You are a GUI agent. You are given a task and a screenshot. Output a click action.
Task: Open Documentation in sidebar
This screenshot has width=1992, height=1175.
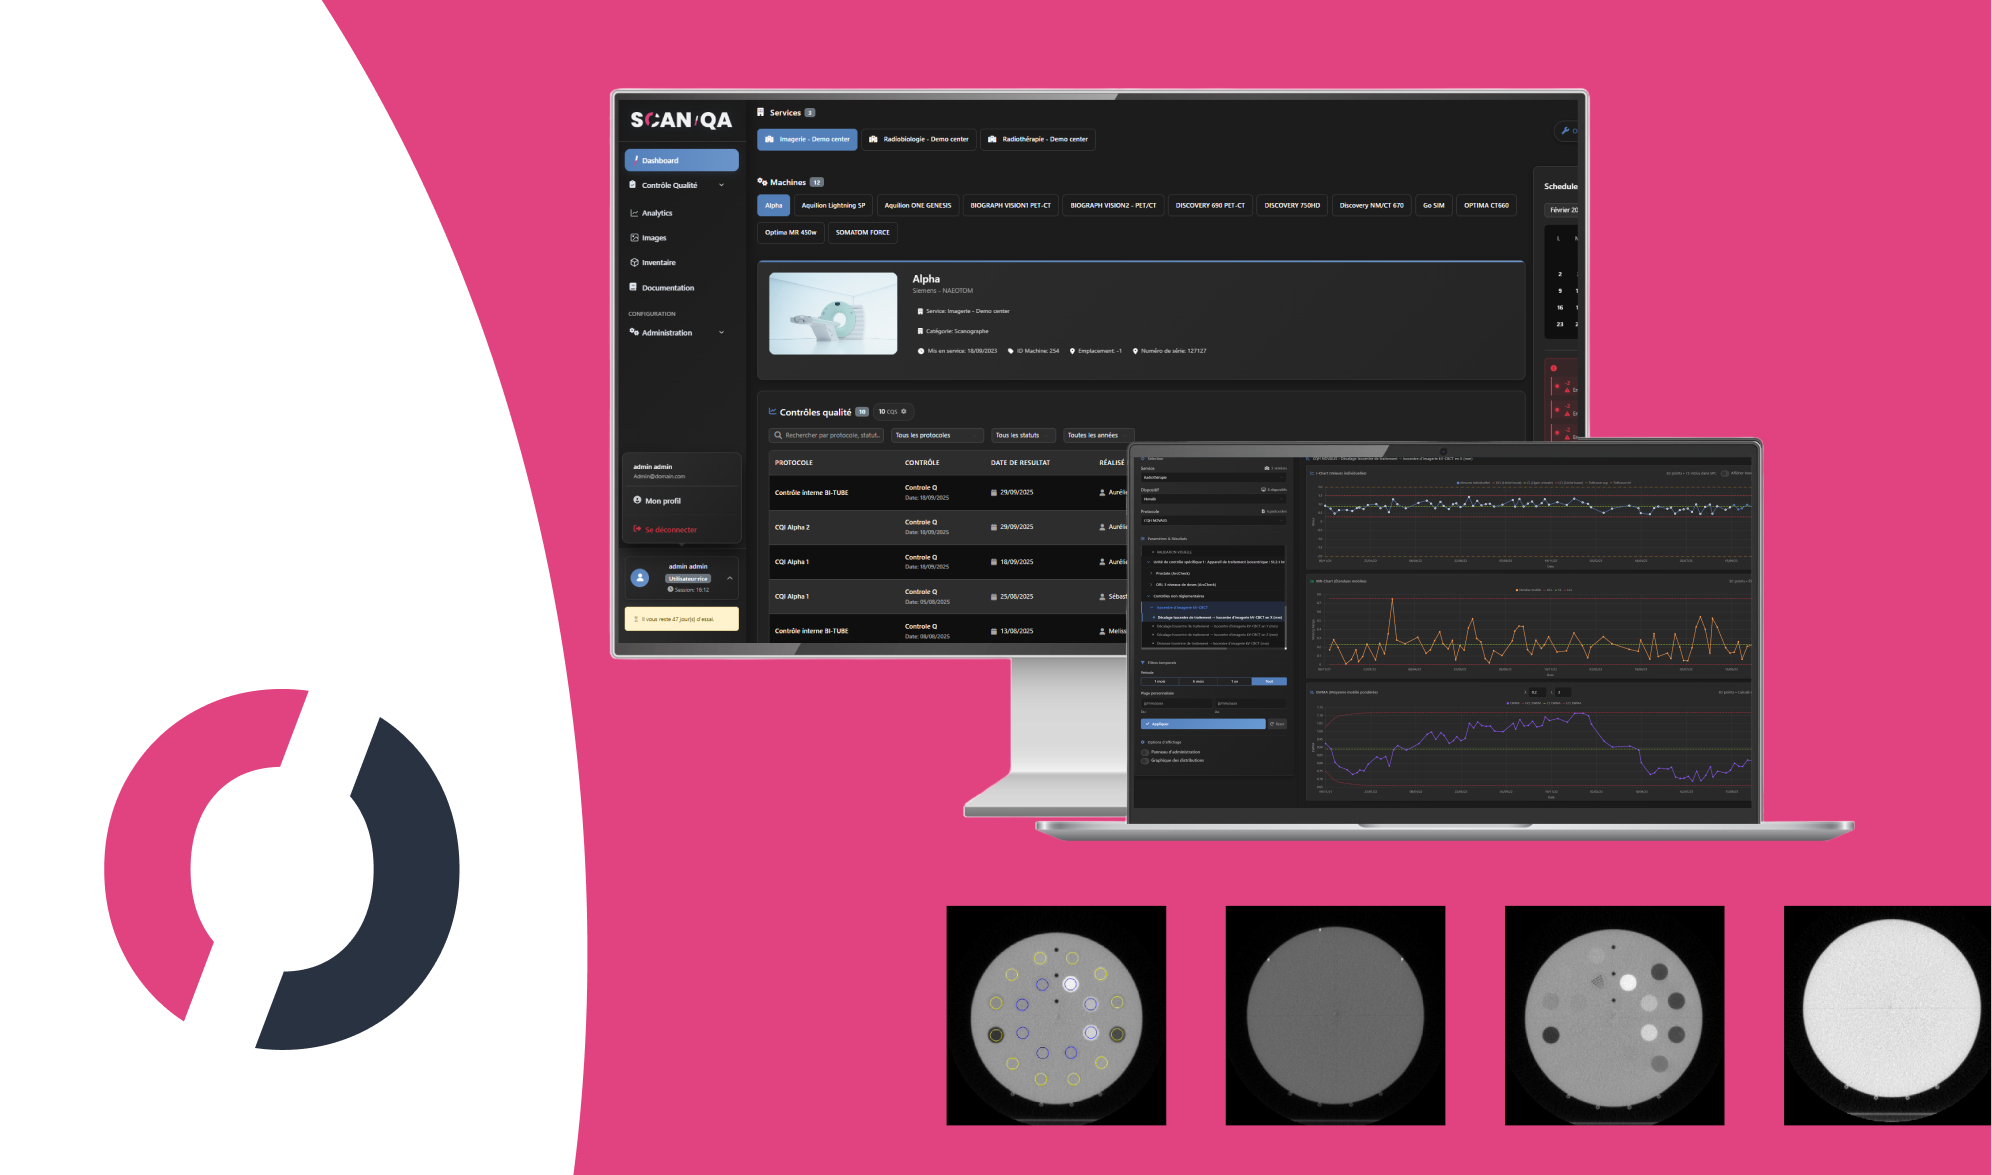pyautogui.click(x=667, y=288)
